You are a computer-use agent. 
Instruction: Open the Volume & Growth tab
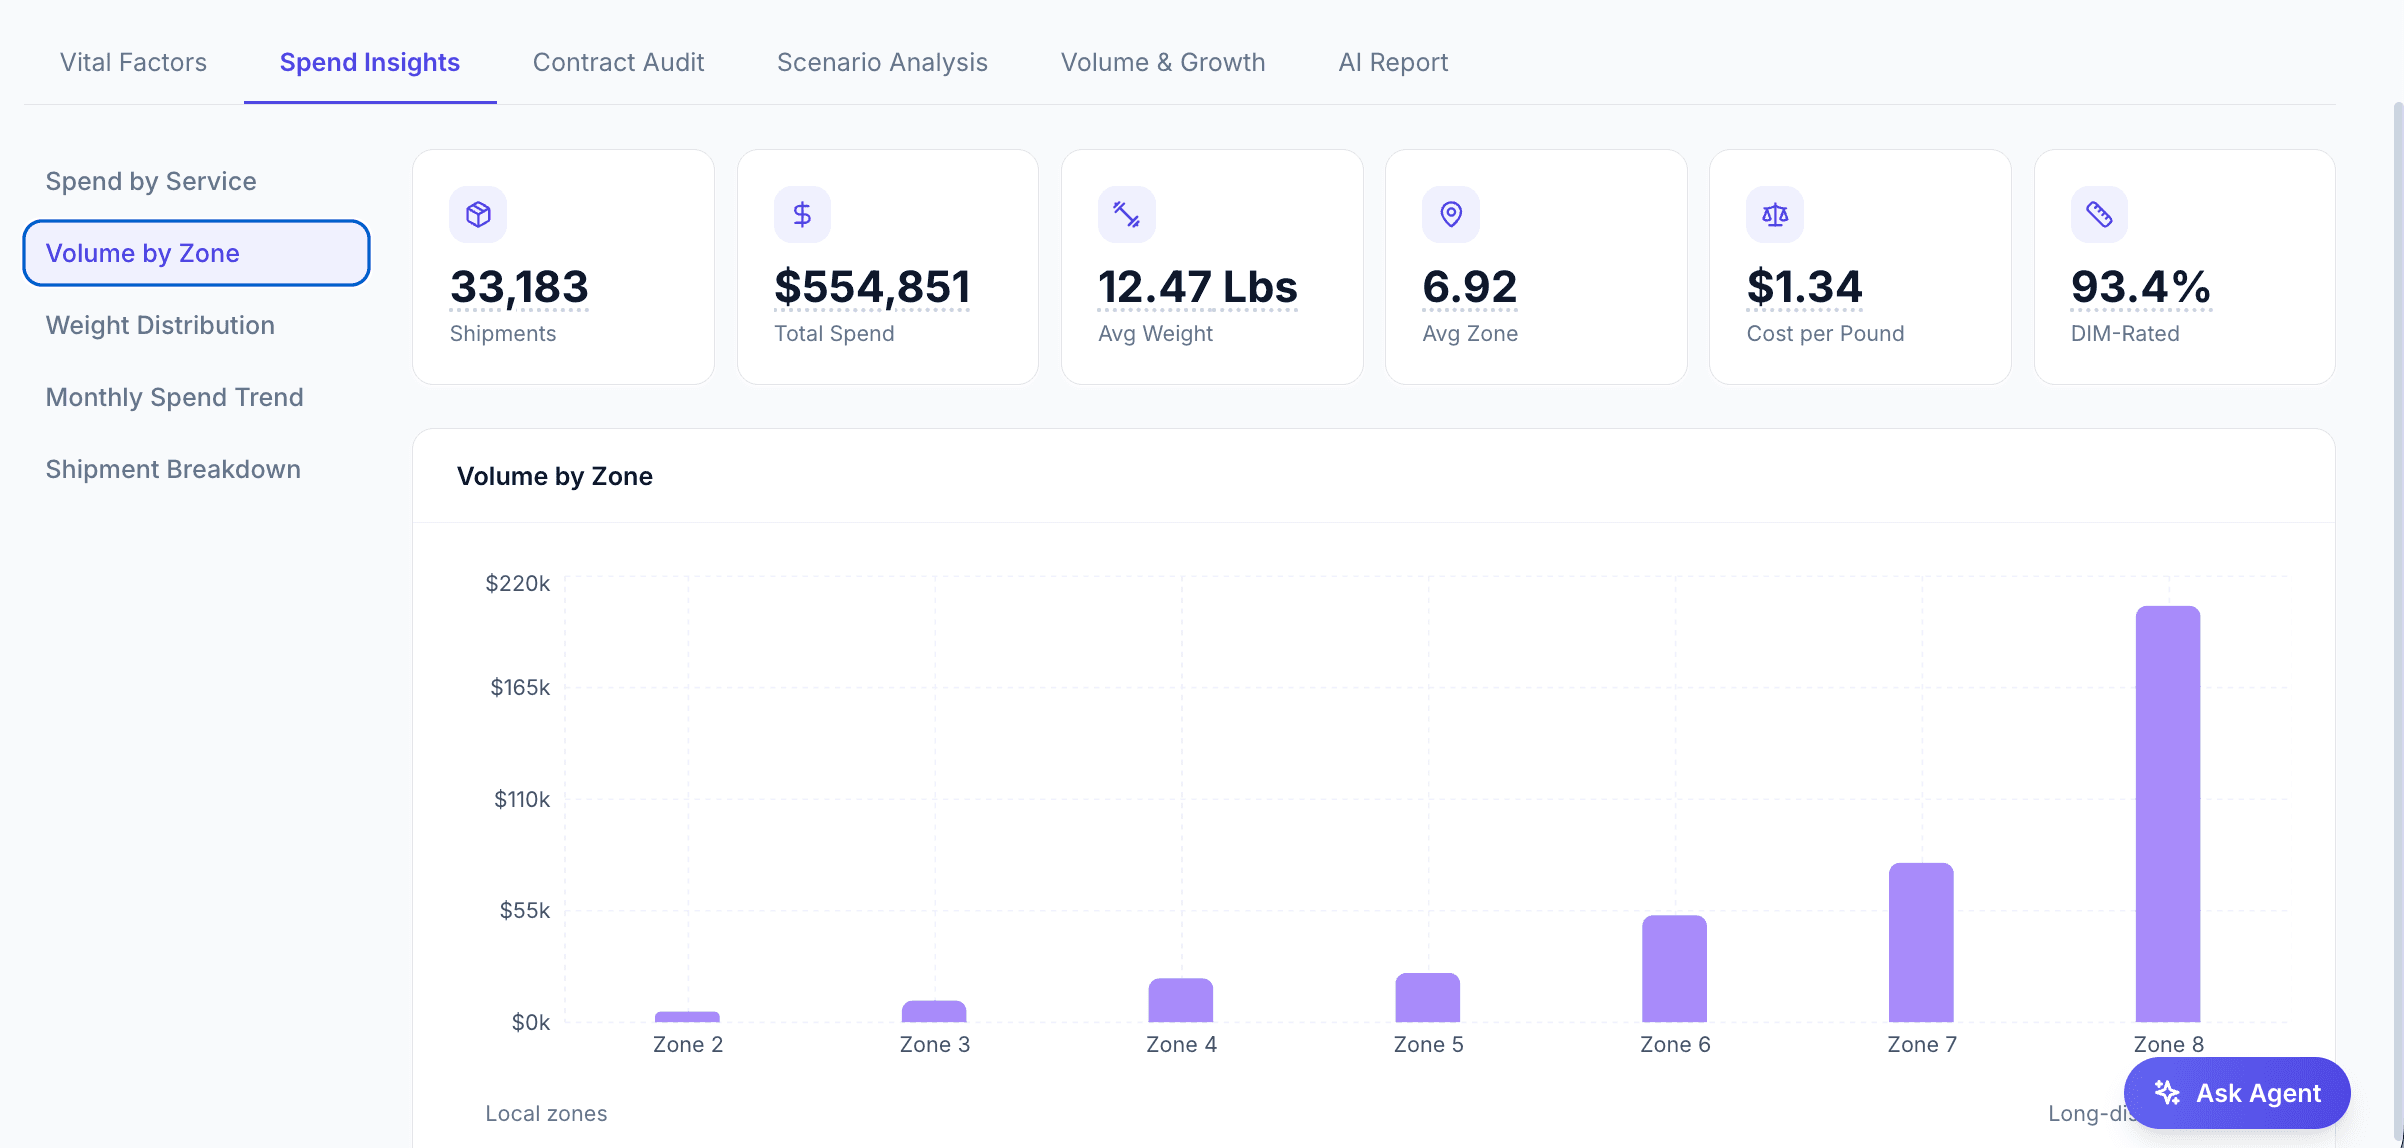[x=1163, y=62]
